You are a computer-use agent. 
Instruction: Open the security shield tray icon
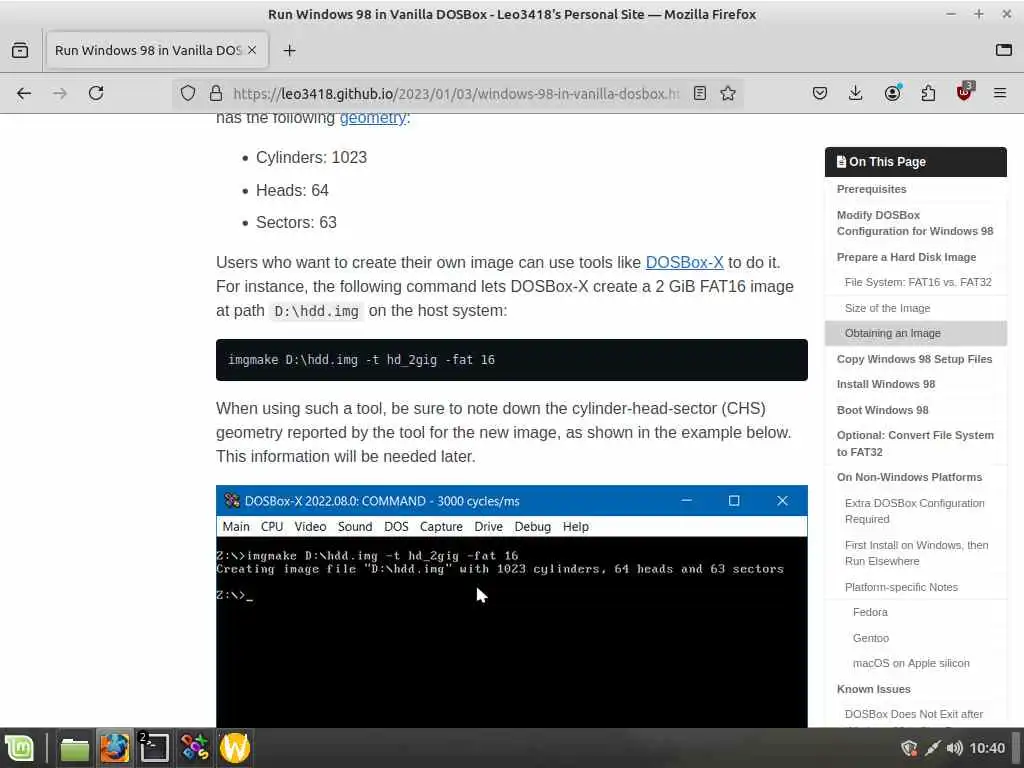pos(909,748)
